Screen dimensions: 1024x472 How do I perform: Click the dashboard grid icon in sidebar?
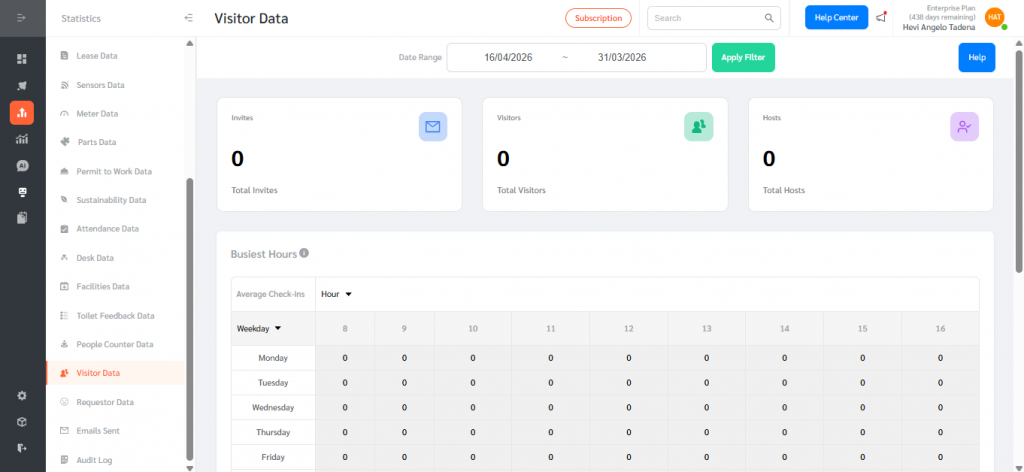click(x=22, y=59)
